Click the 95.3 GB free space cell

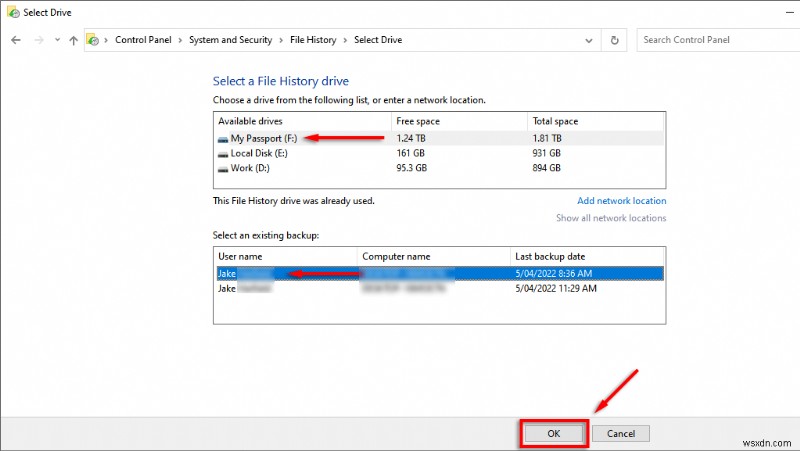[411, 168]
